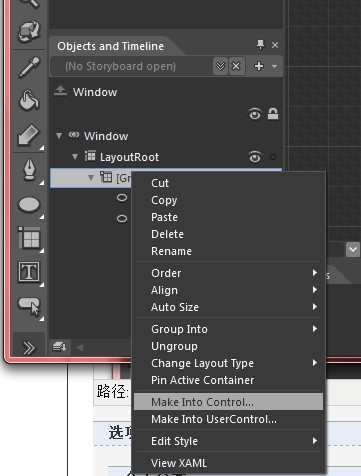This screenshot has height=476, width=361.
Task: Open the Assets chevron at toolbar bottom
Action: point(29,348)
